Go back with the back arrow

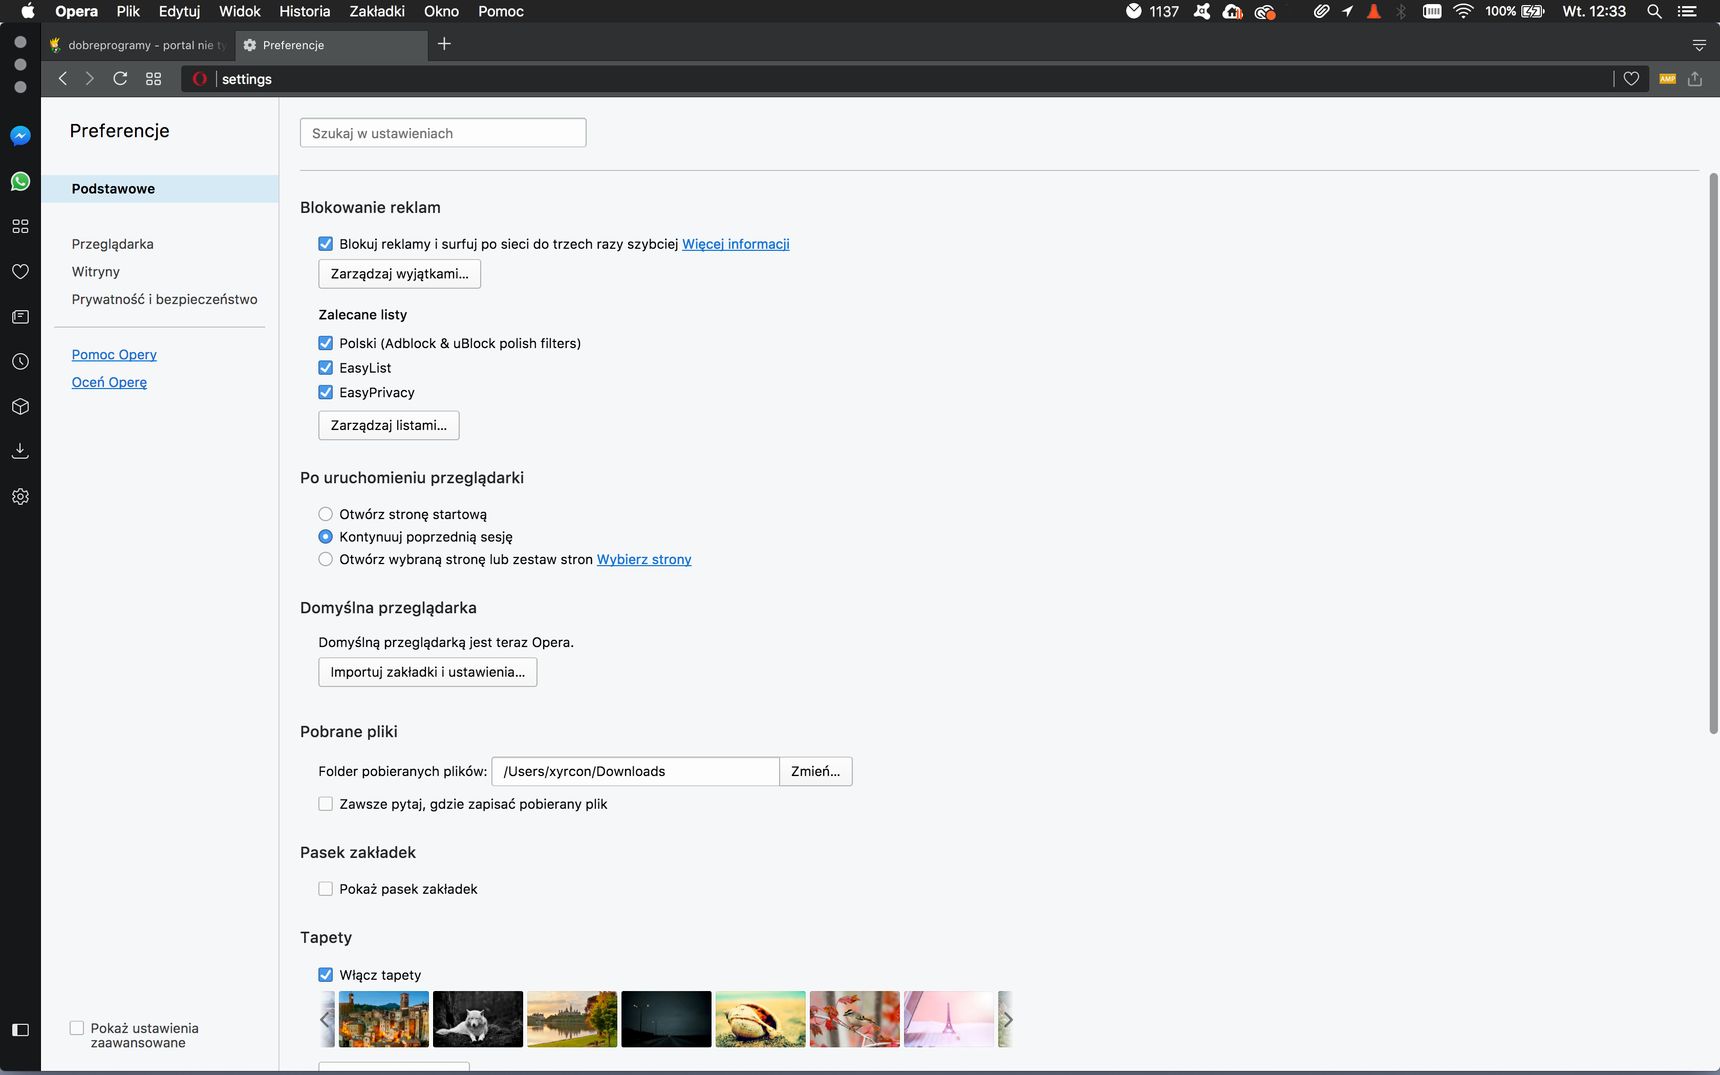click(62, 78)
